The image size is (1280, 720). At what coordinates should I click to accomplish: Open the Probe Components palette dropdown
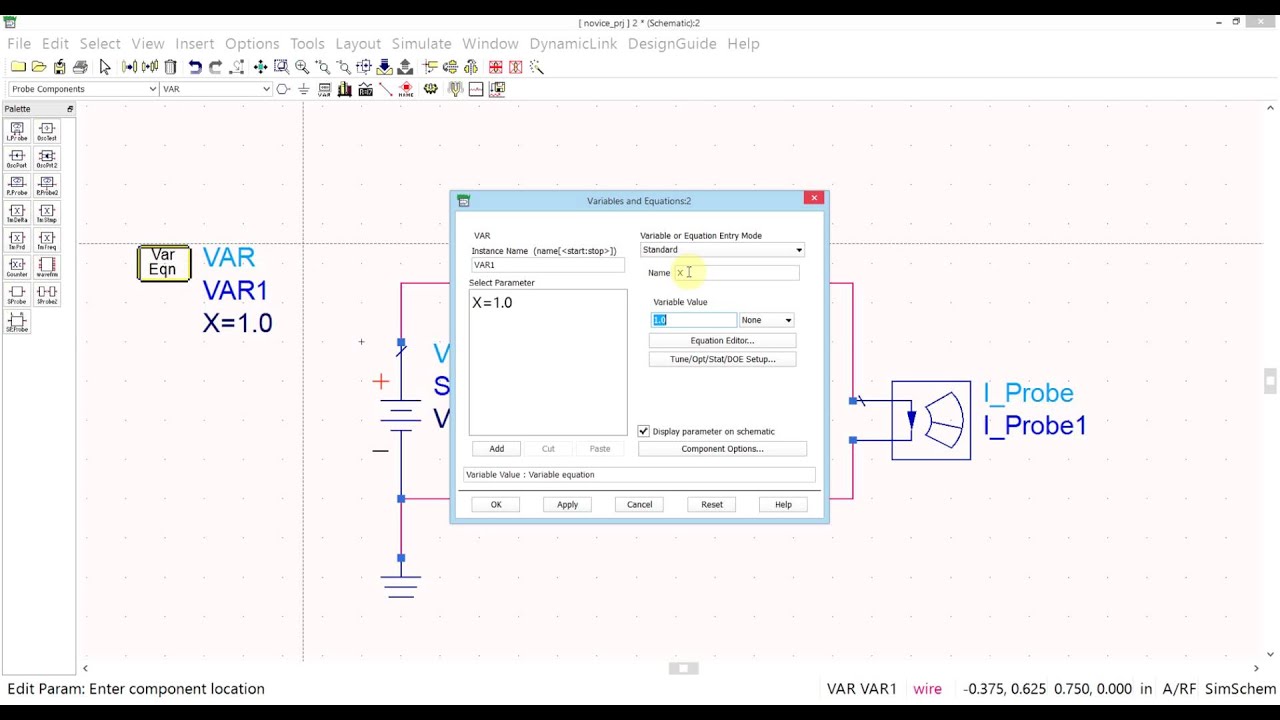152,89
